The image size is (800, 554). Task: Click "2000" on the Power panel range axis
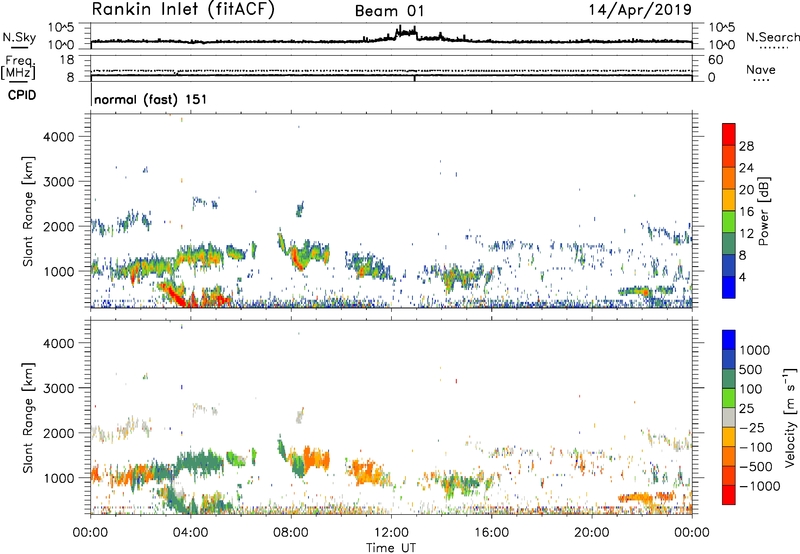[58, 226]
